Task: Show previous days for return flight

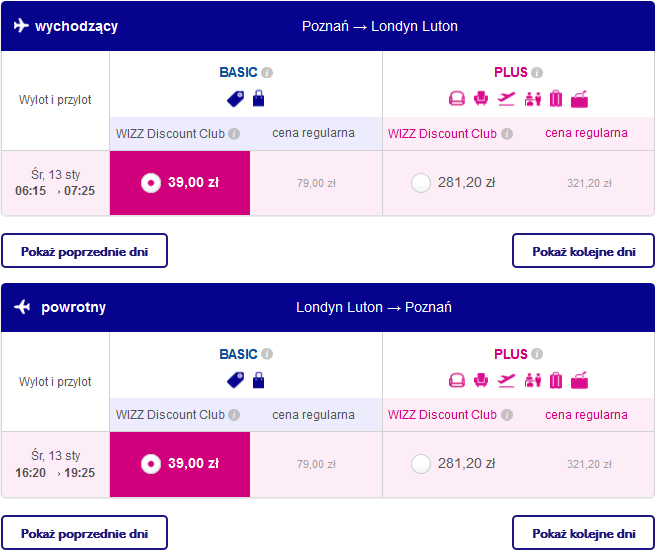Action: pyautogui.click(x=84, y=533)
